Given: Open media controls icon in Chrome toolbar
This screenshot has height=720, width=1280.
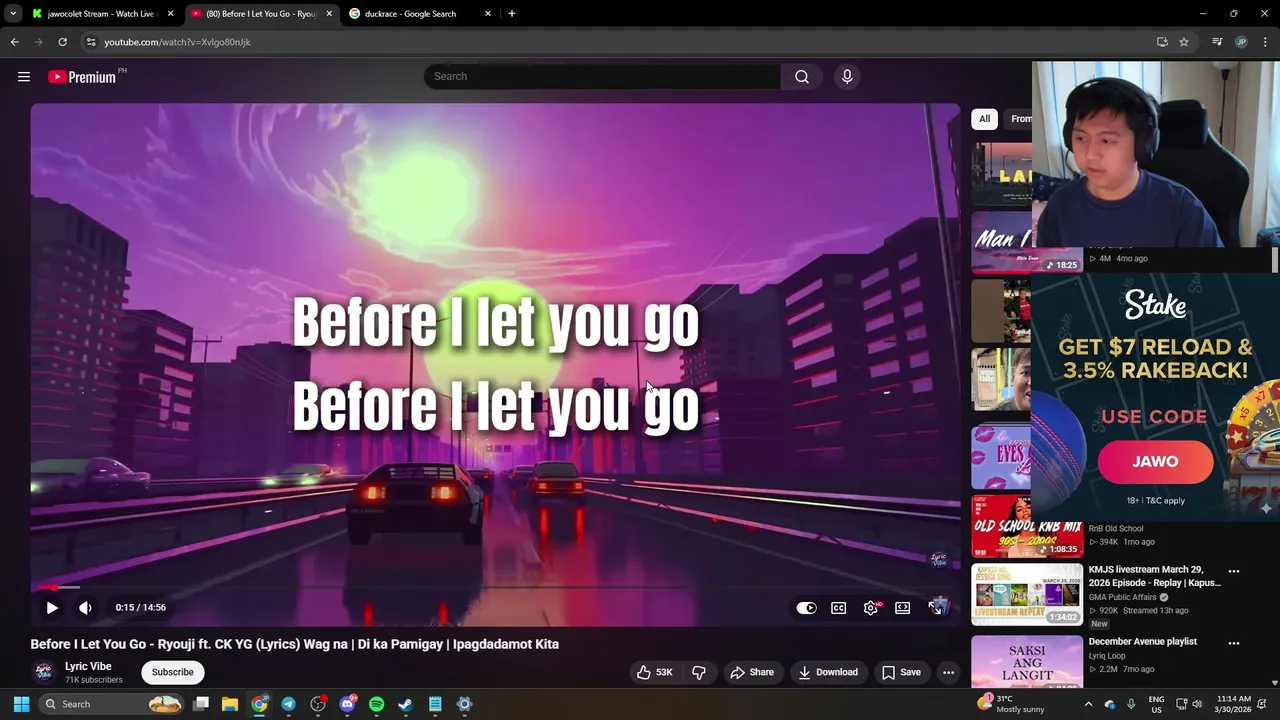Looking at the screenshot, I should [1217, 42].
